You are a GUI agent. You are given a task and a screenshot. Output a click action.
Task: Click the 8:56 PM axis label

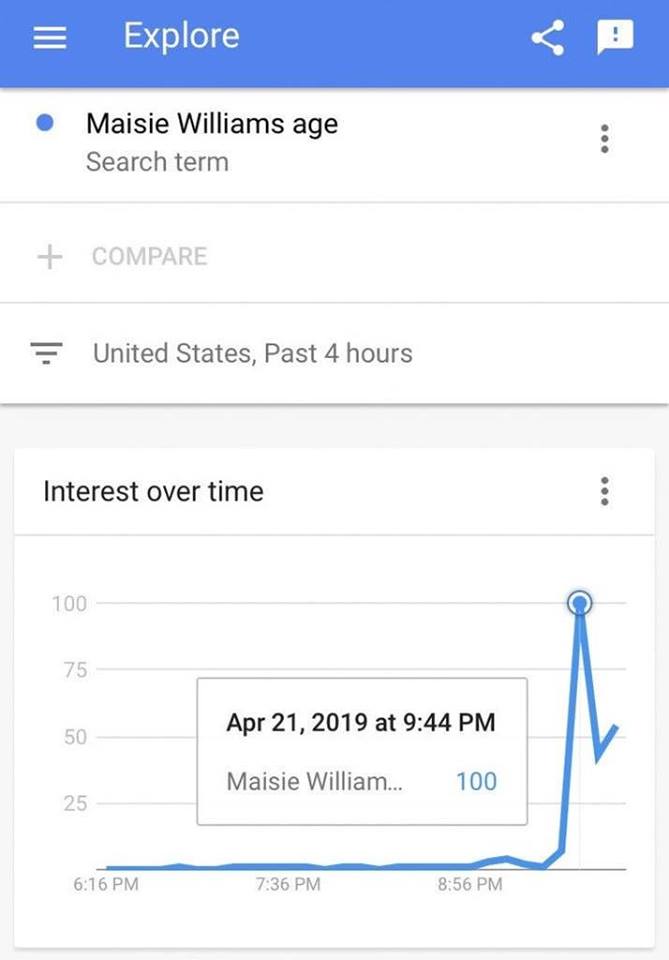pos(470,884)
